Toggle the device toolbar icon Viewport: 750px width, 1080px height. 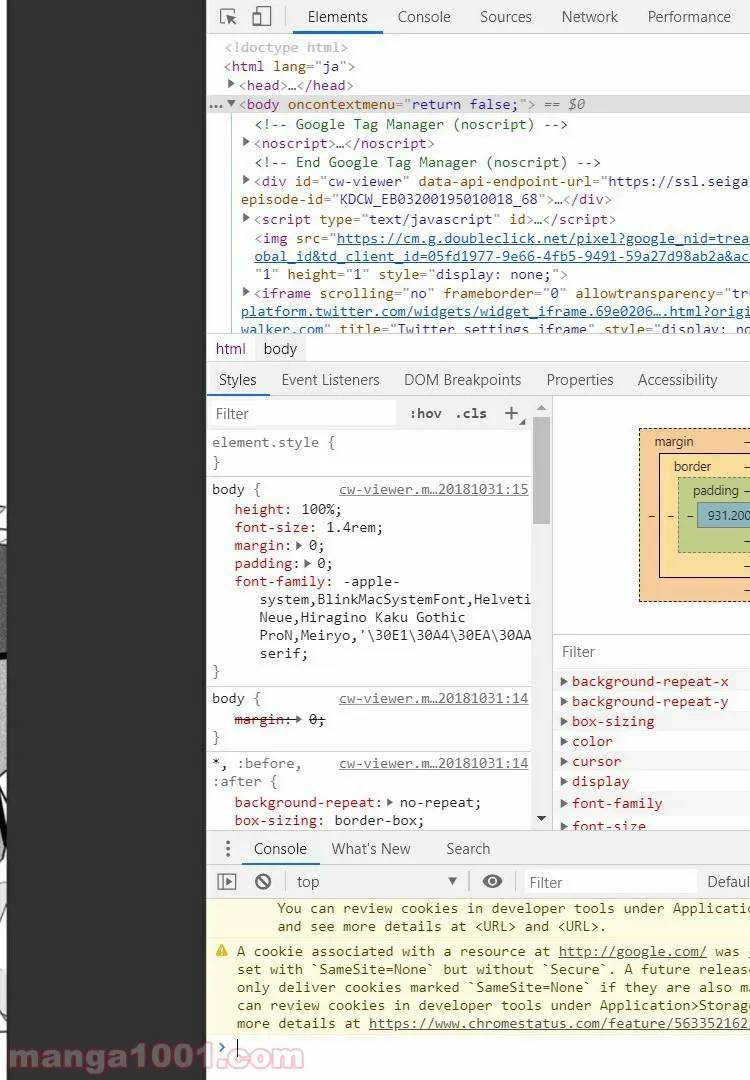tap(261, 17)
